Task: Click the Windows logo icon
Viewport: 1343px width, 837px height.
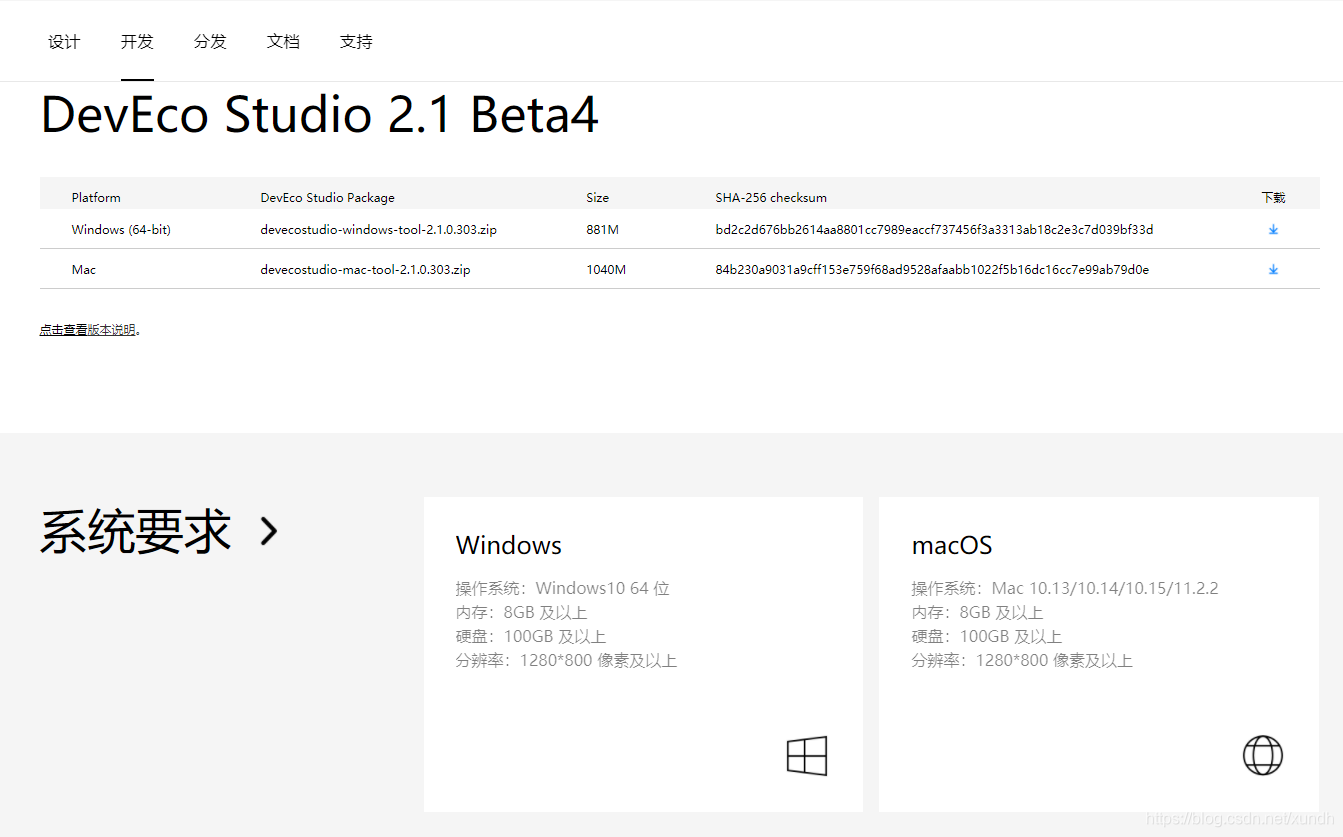Action: tap(807, 756)
